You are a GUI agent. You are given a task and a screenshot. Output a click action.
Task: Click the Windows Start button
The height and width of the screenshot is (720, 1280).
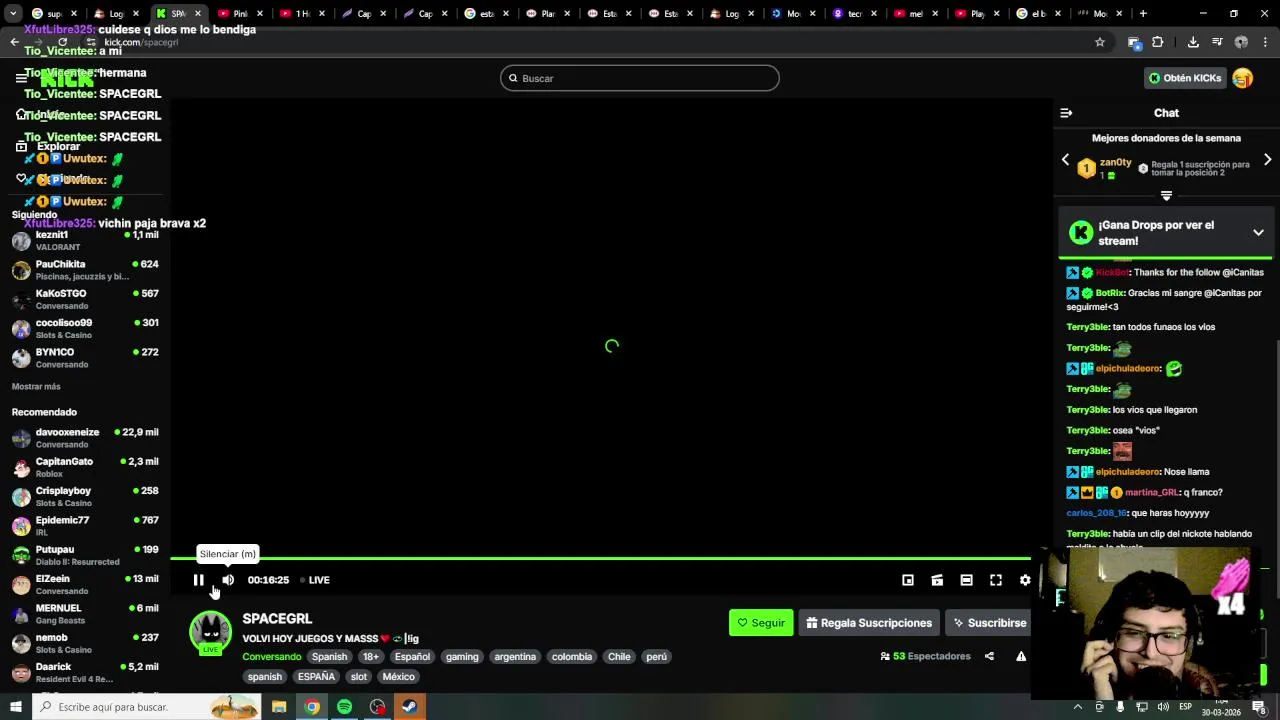point(15,707)
